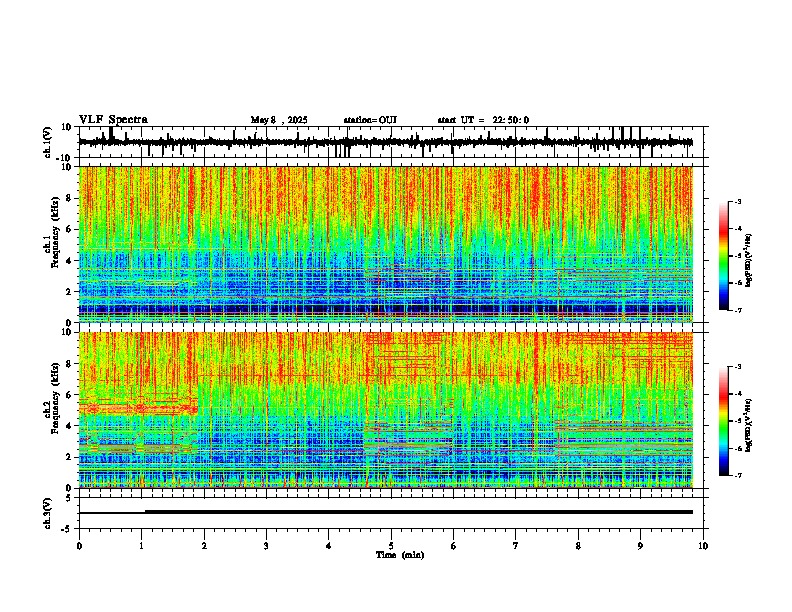Click the ch.2 spectrogram color bar
This screenshot has height=612, width=792.
tap(723, 421)
